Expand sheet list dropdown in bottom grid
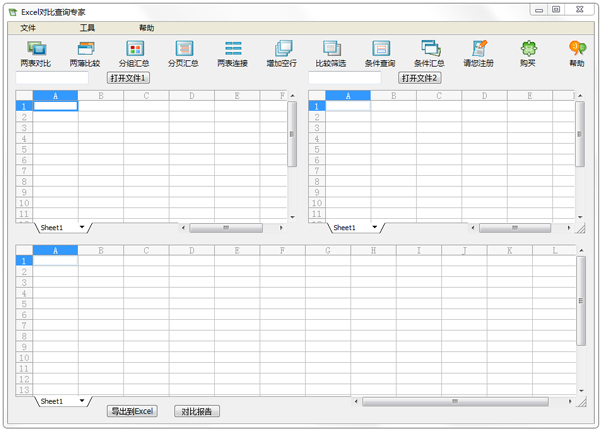Image resolution: width=600 pixels, height=430 pixels. point(82,401)
